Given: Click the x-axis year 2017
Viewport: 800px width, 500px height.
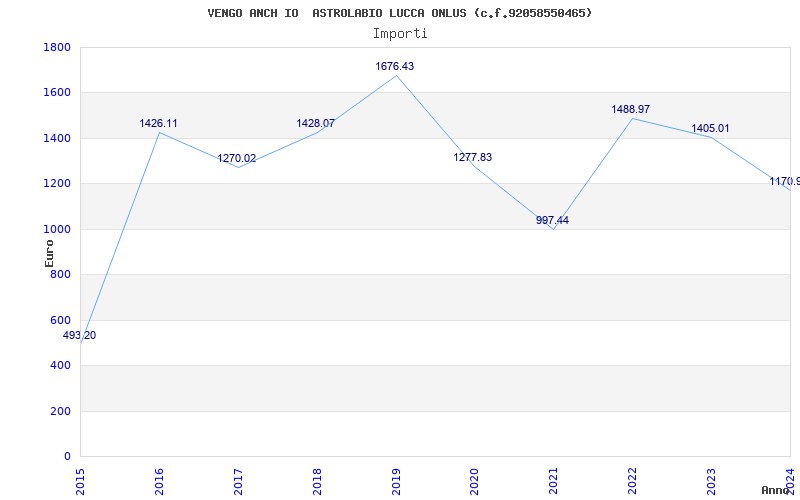Looking at the screenshot, I should (238, 482).
